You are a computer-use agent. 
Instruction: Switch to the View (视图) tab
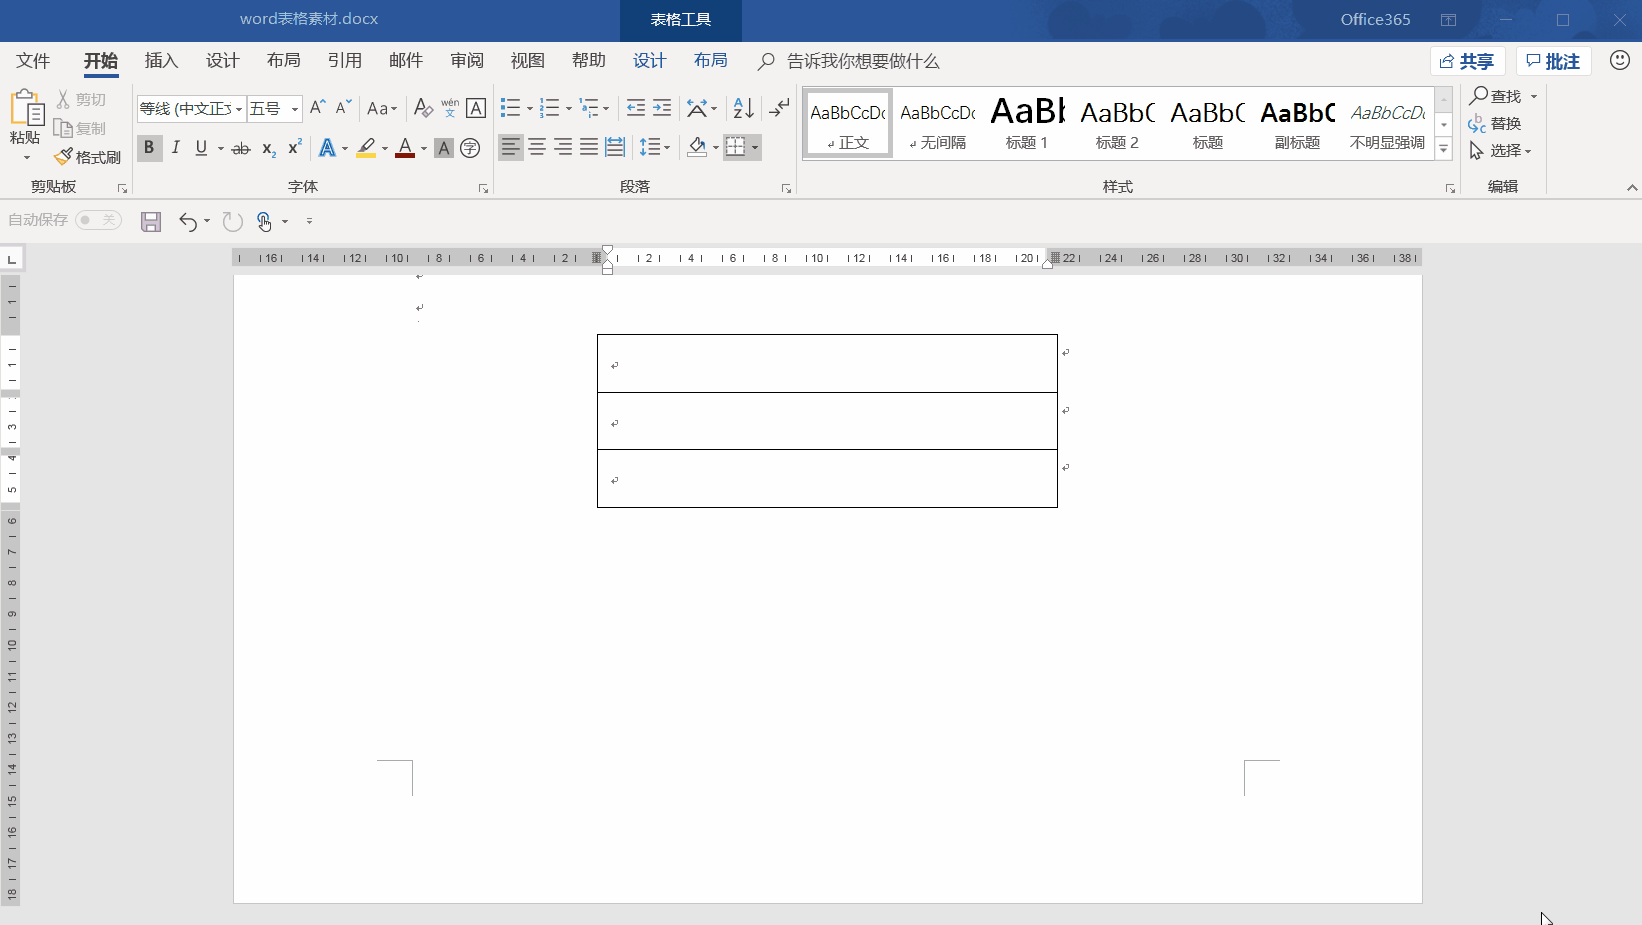tap(528, 61)
